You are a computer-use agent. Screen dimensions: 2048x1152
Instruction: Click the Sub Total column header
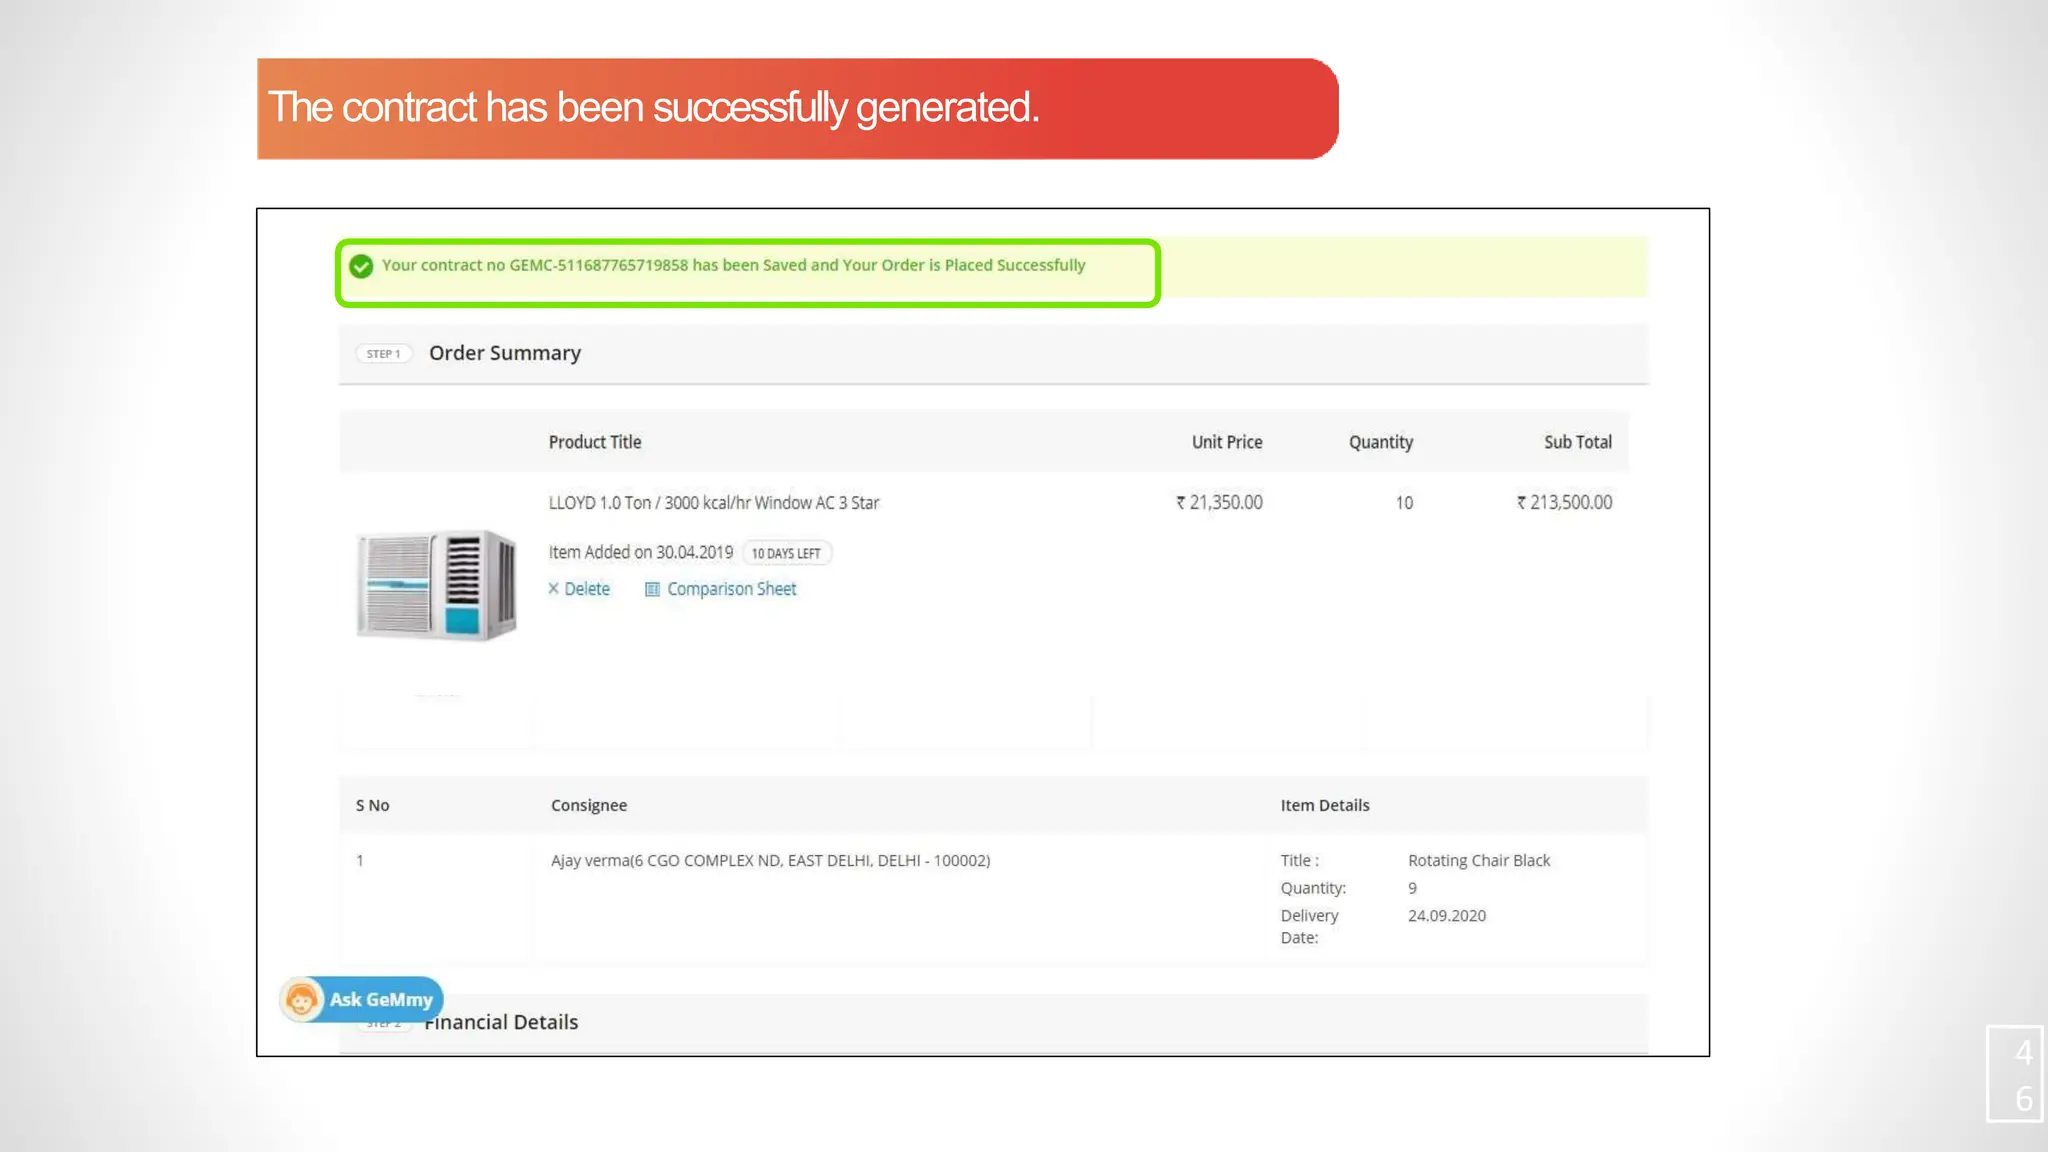[1577, 442]
